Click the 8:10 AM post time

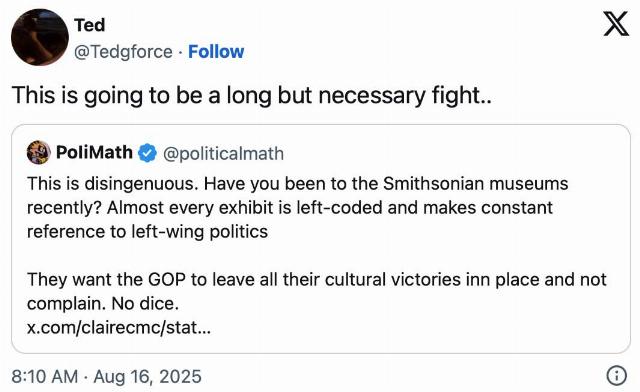(x=45, y=376)
